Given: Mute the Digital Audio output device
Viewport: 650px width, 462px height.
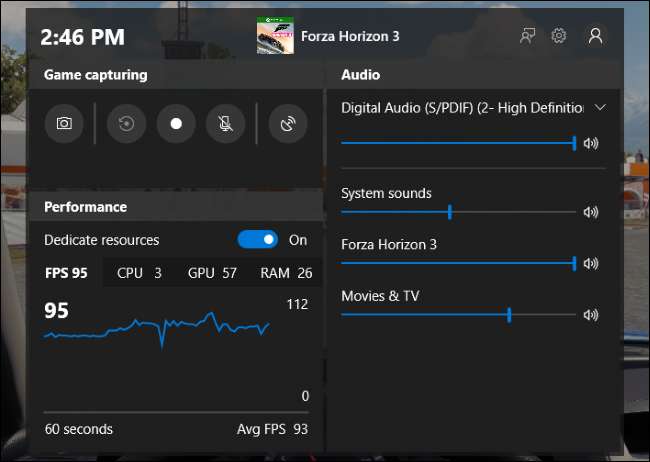Looking at the screenshot, I should pos(591,143).
